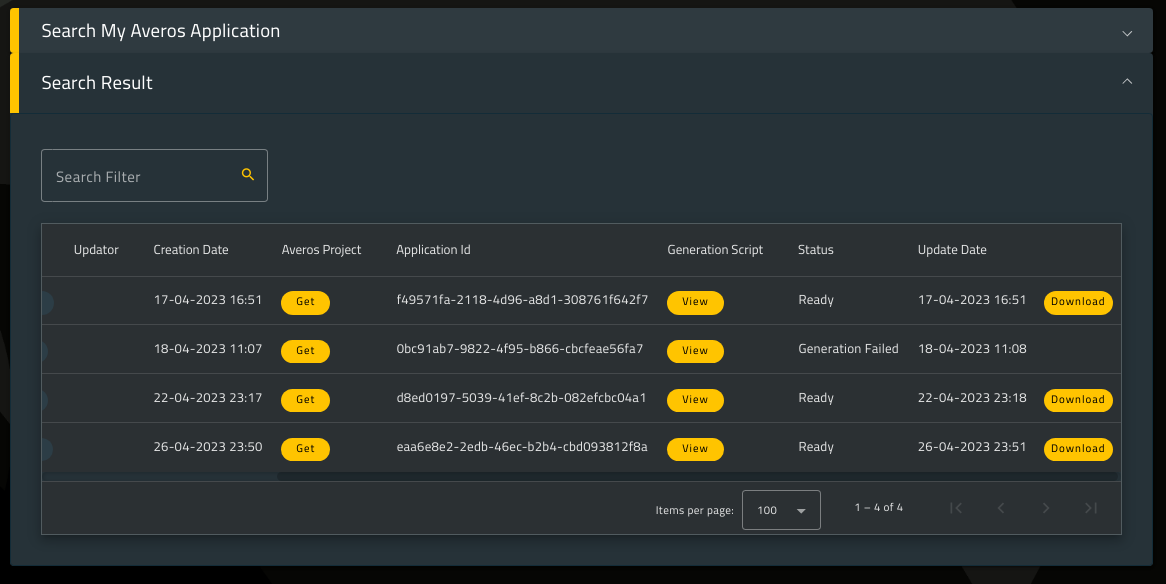Download the application updated 17-04-2023 16:51

(x=1078, y=302)
